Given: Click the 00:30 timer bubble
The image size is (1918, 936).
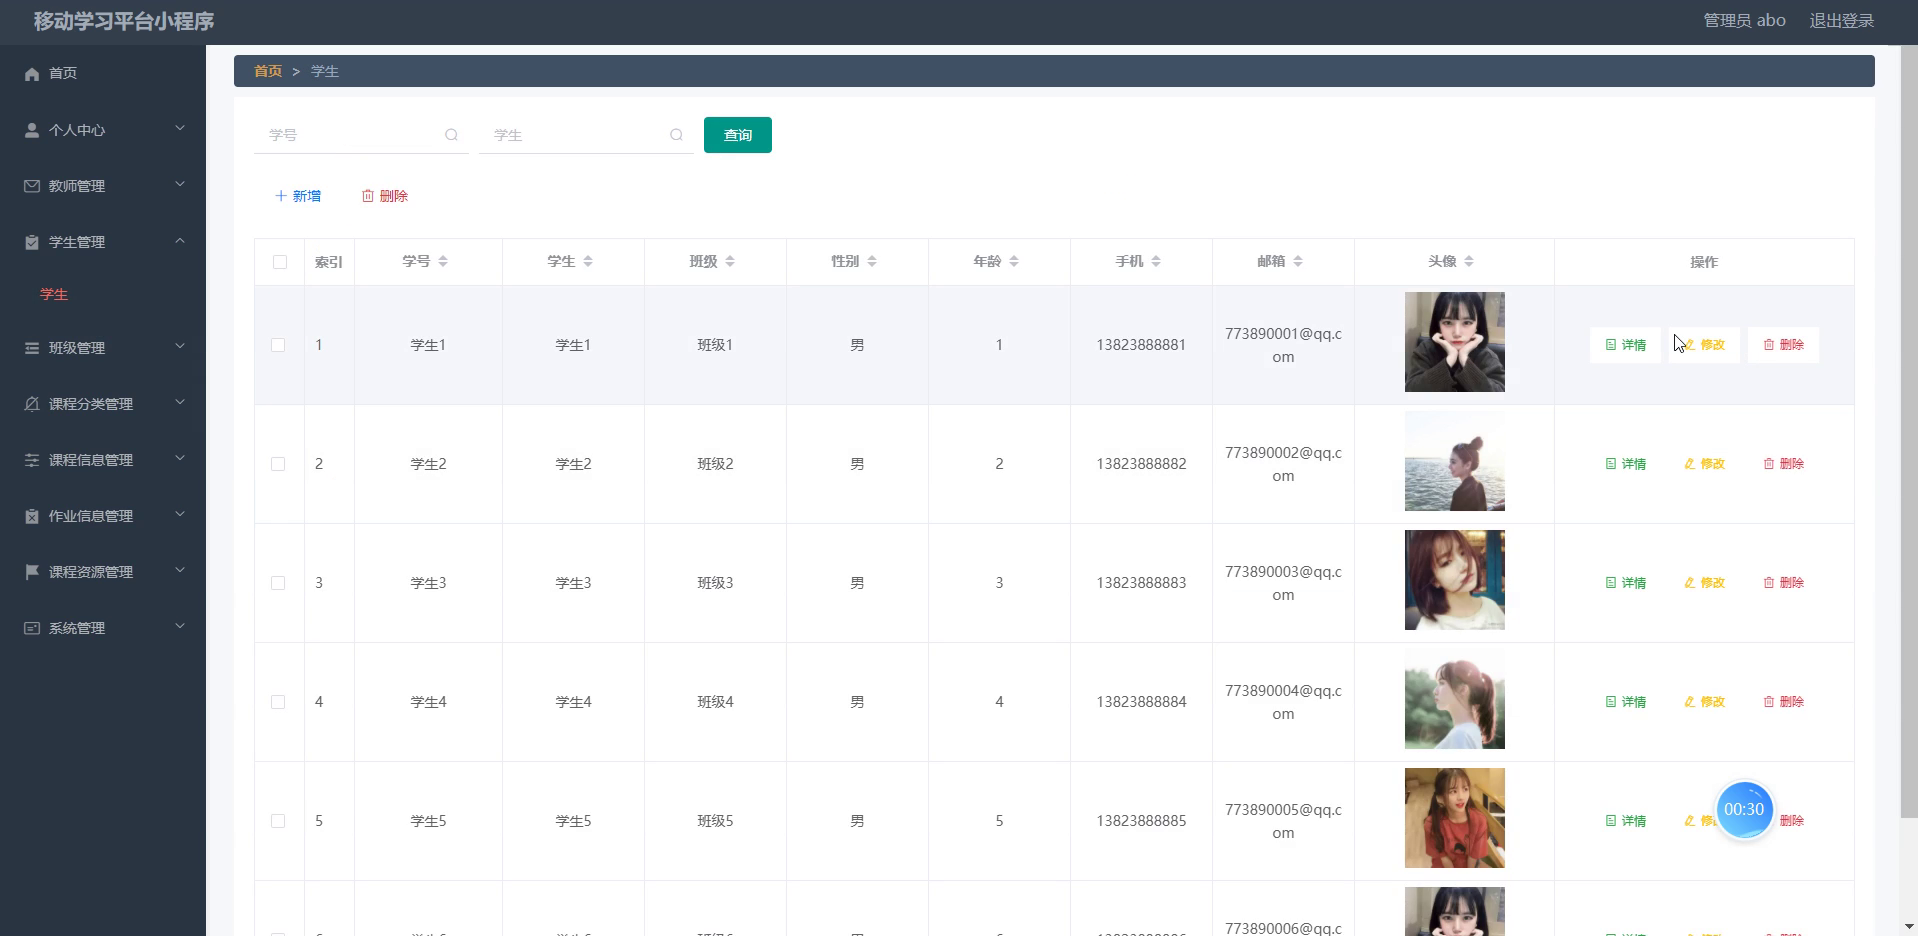Looking at the screenshot, I should click(x=1744, y=809).
